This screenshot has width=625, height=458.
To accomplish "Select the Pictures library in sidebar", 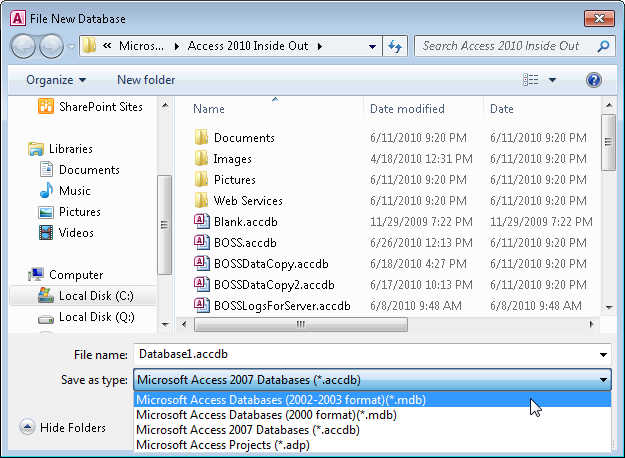I will tap(69, 212).
